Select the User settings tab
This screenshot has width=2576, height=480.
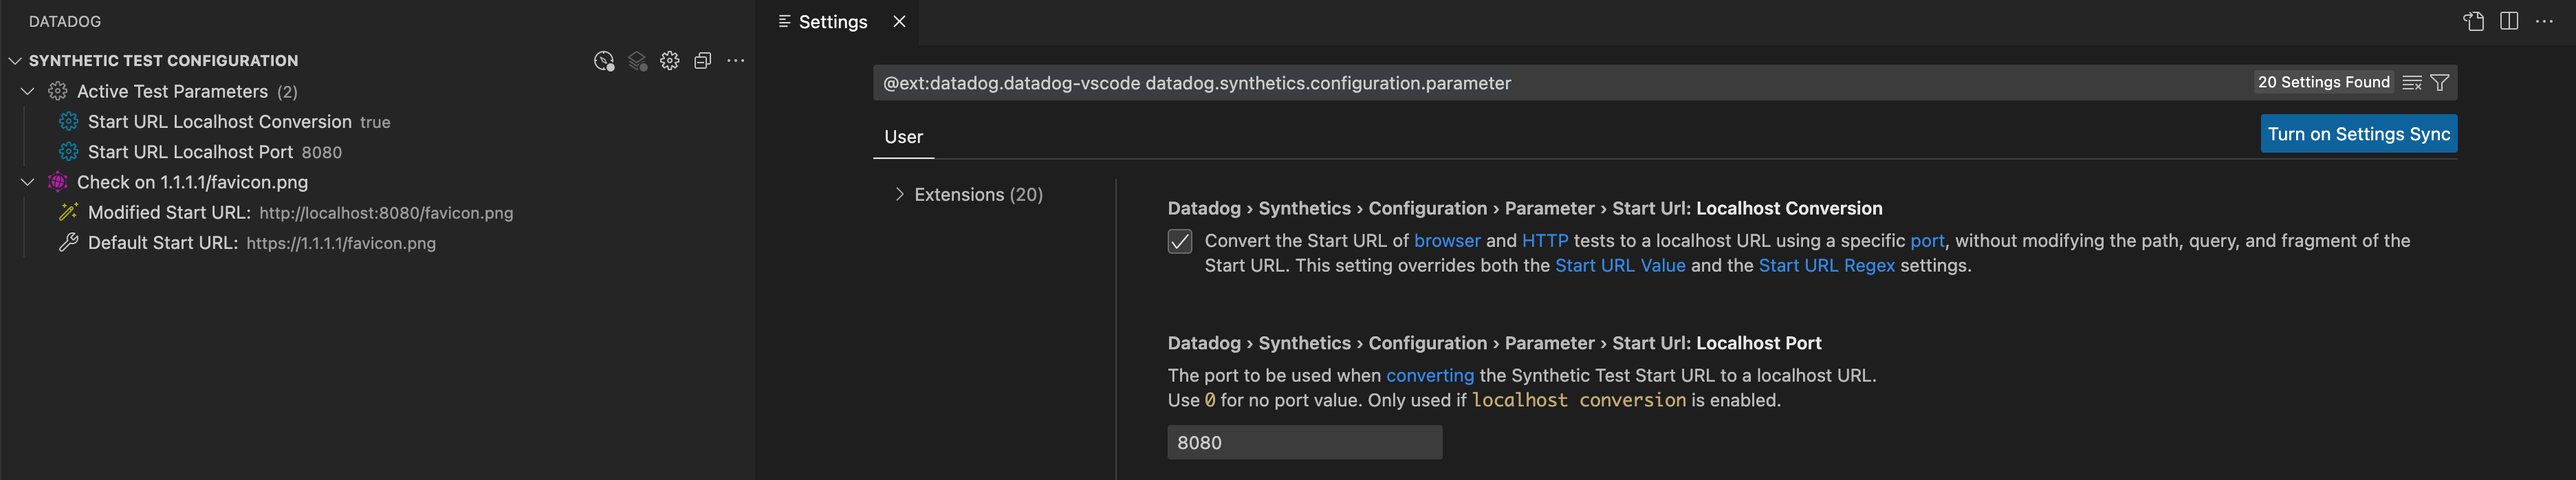(903, 137)
